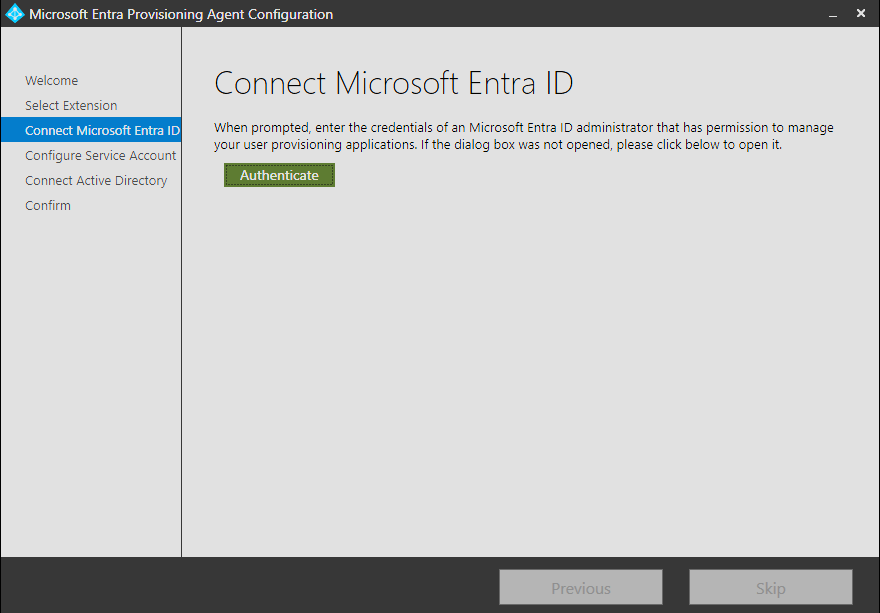Click empty title bar space near minimize

coord(700,14)
